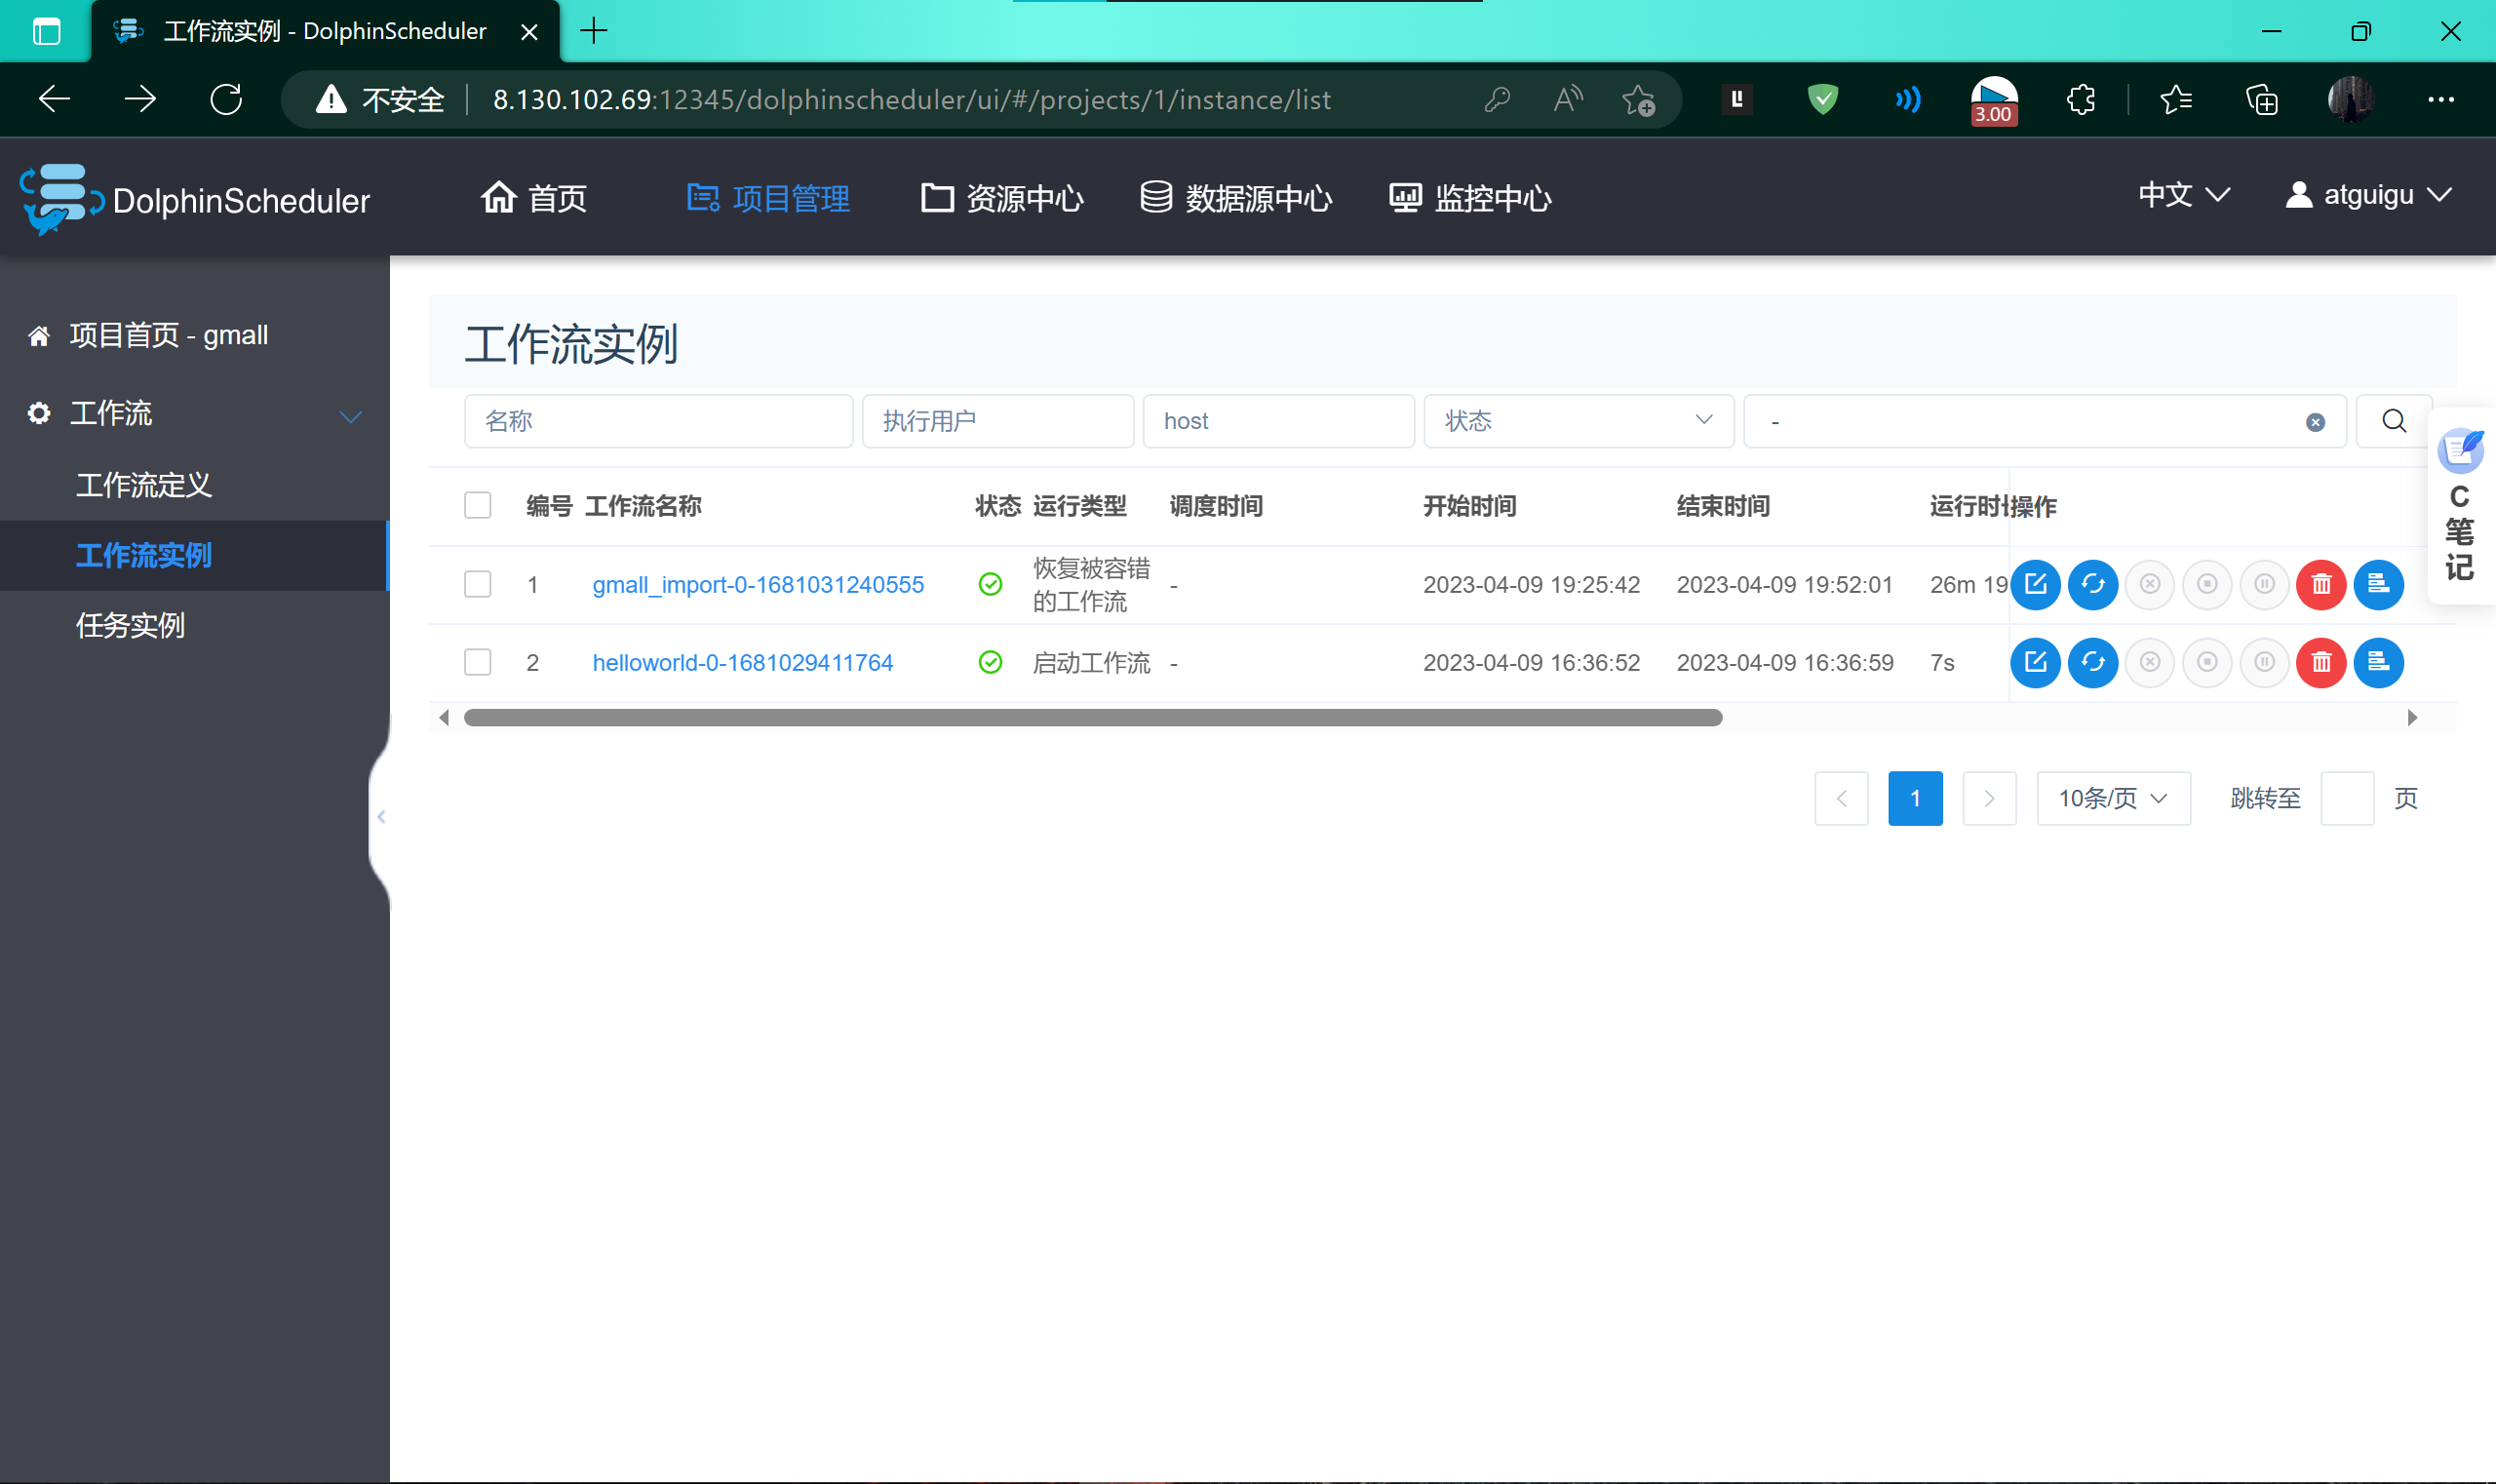Open the Gantt chart for the helloworld instance

[x=2378, y=662]
